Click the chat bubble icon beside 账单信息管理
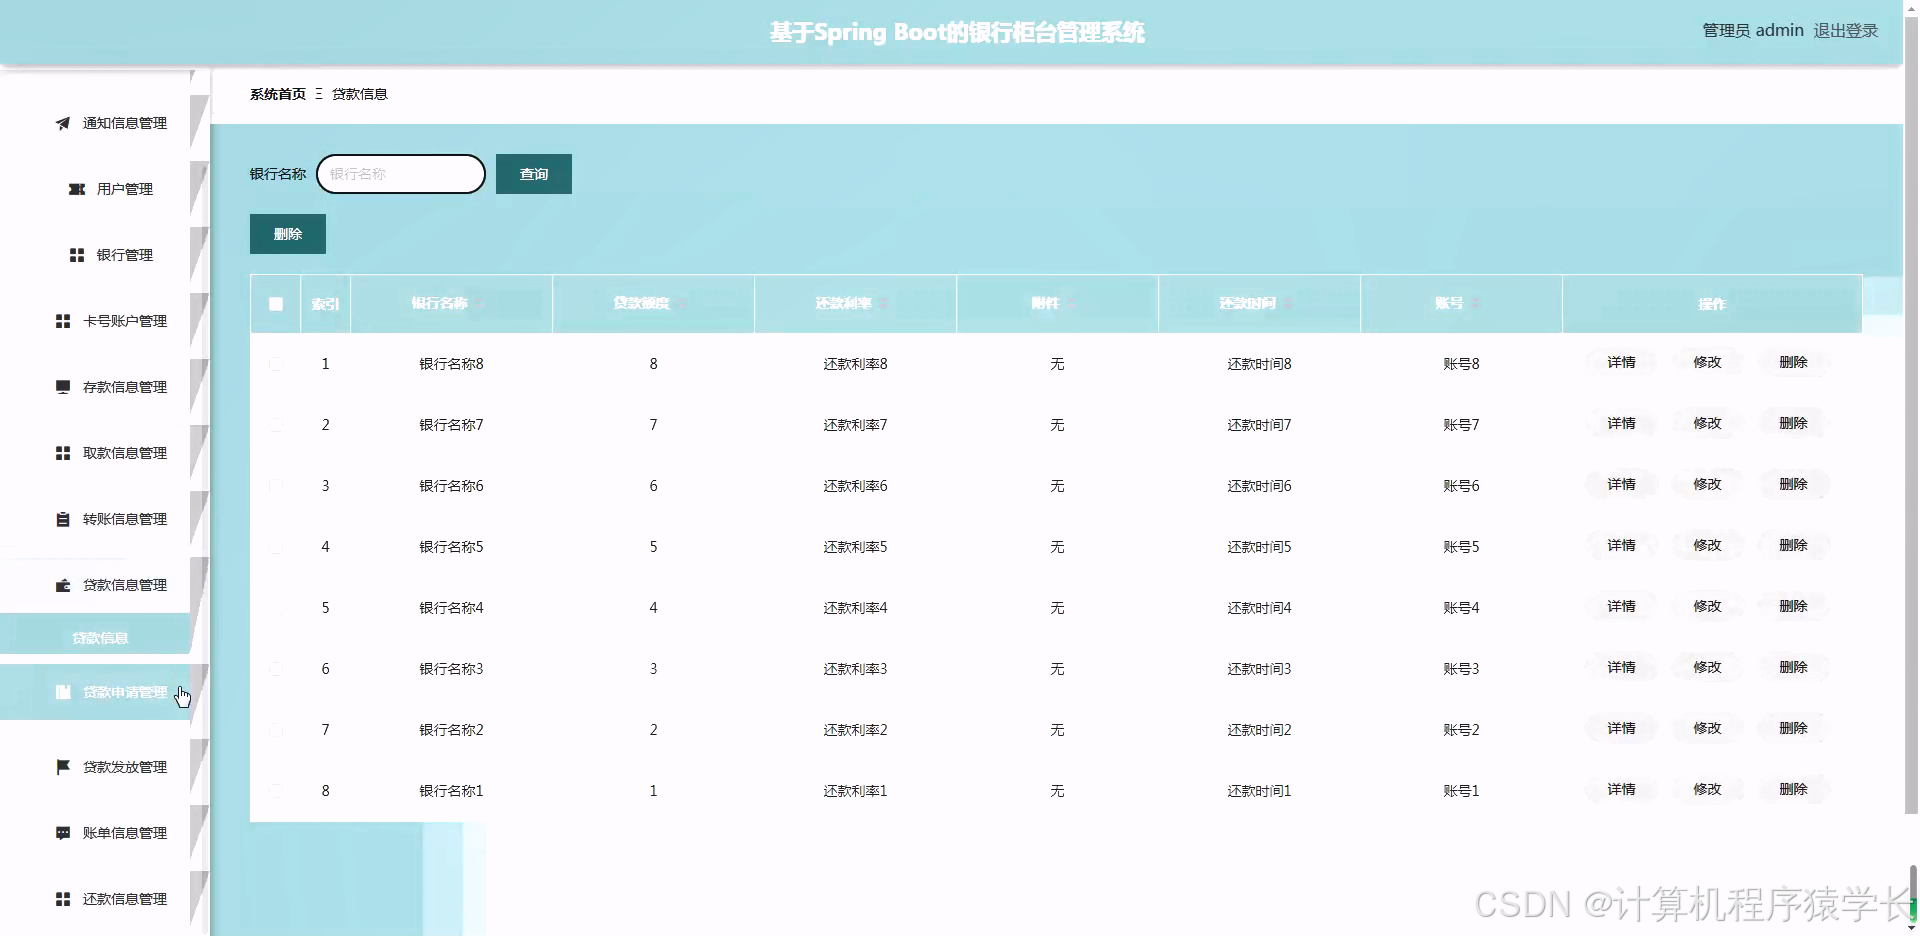 click(x=63, y=833)
